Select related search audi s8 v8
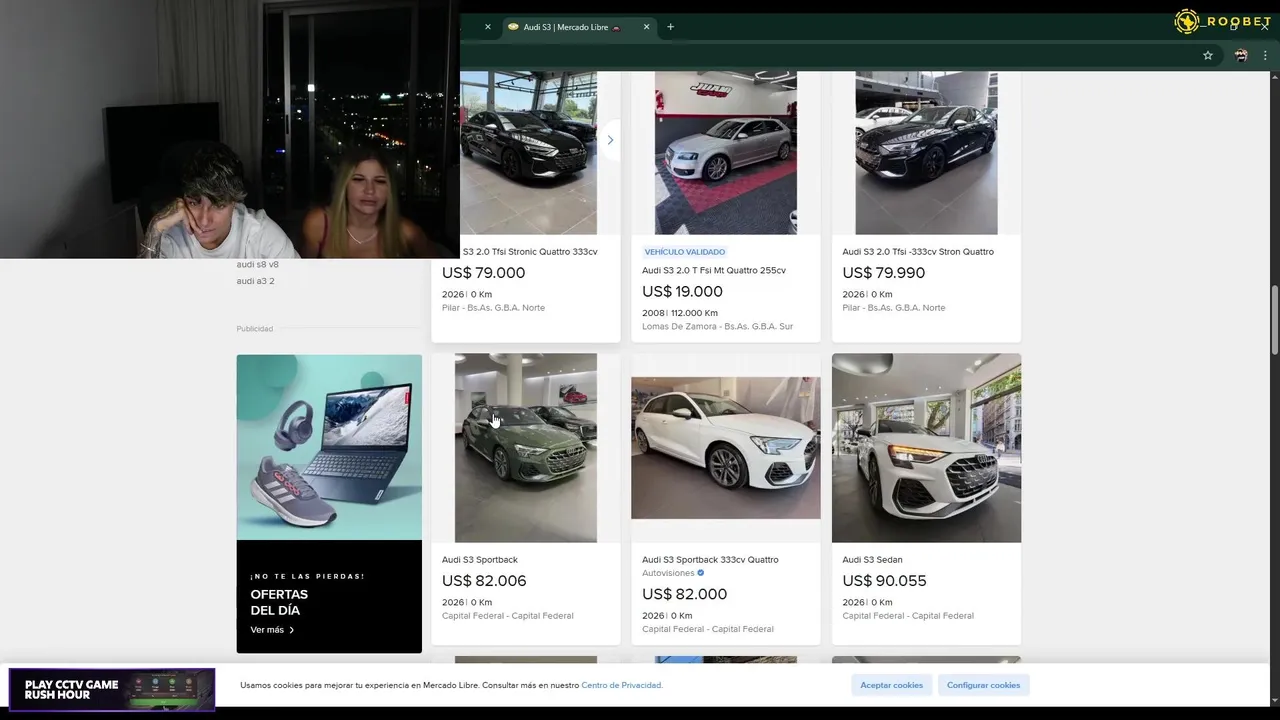This screenshot has height=720, width=1280. (257, 265)
